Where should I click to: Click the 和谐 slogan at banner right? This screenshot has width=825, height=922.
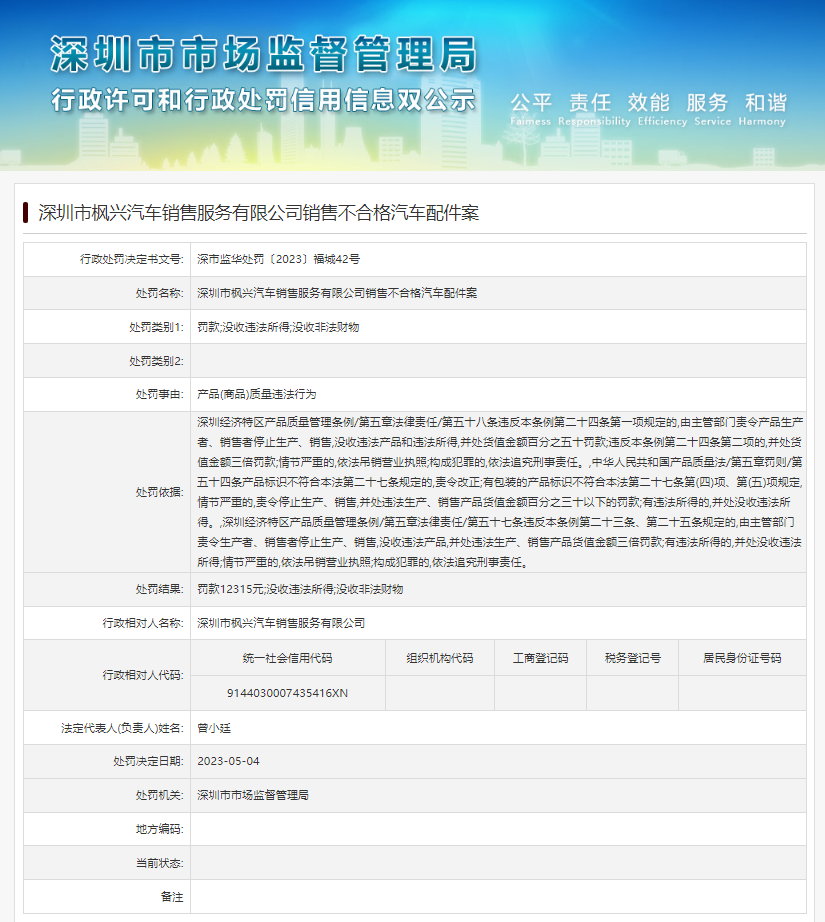click(x=763, y=101)
